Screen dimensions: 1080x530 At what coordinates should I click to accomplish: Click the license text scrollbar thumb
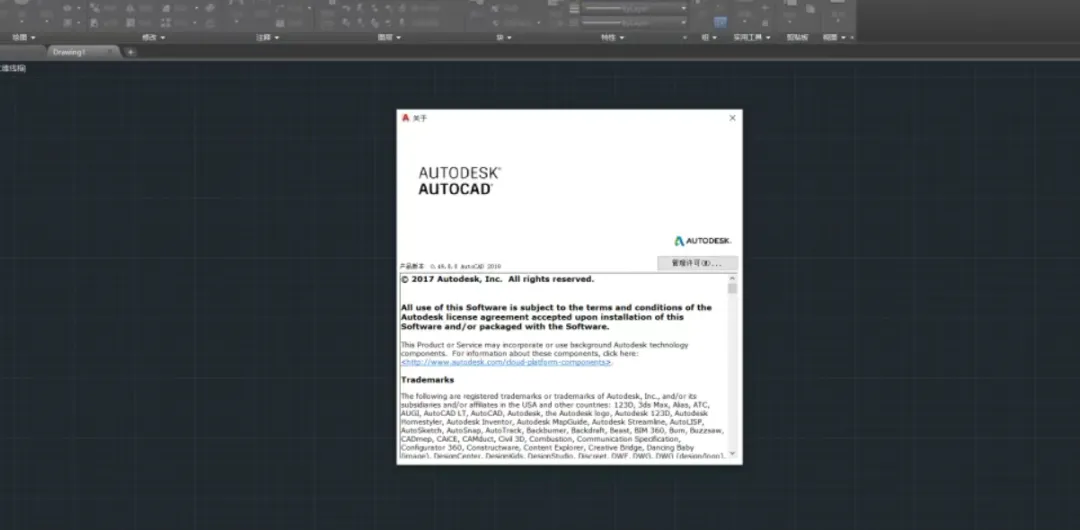tap(732, 288)
